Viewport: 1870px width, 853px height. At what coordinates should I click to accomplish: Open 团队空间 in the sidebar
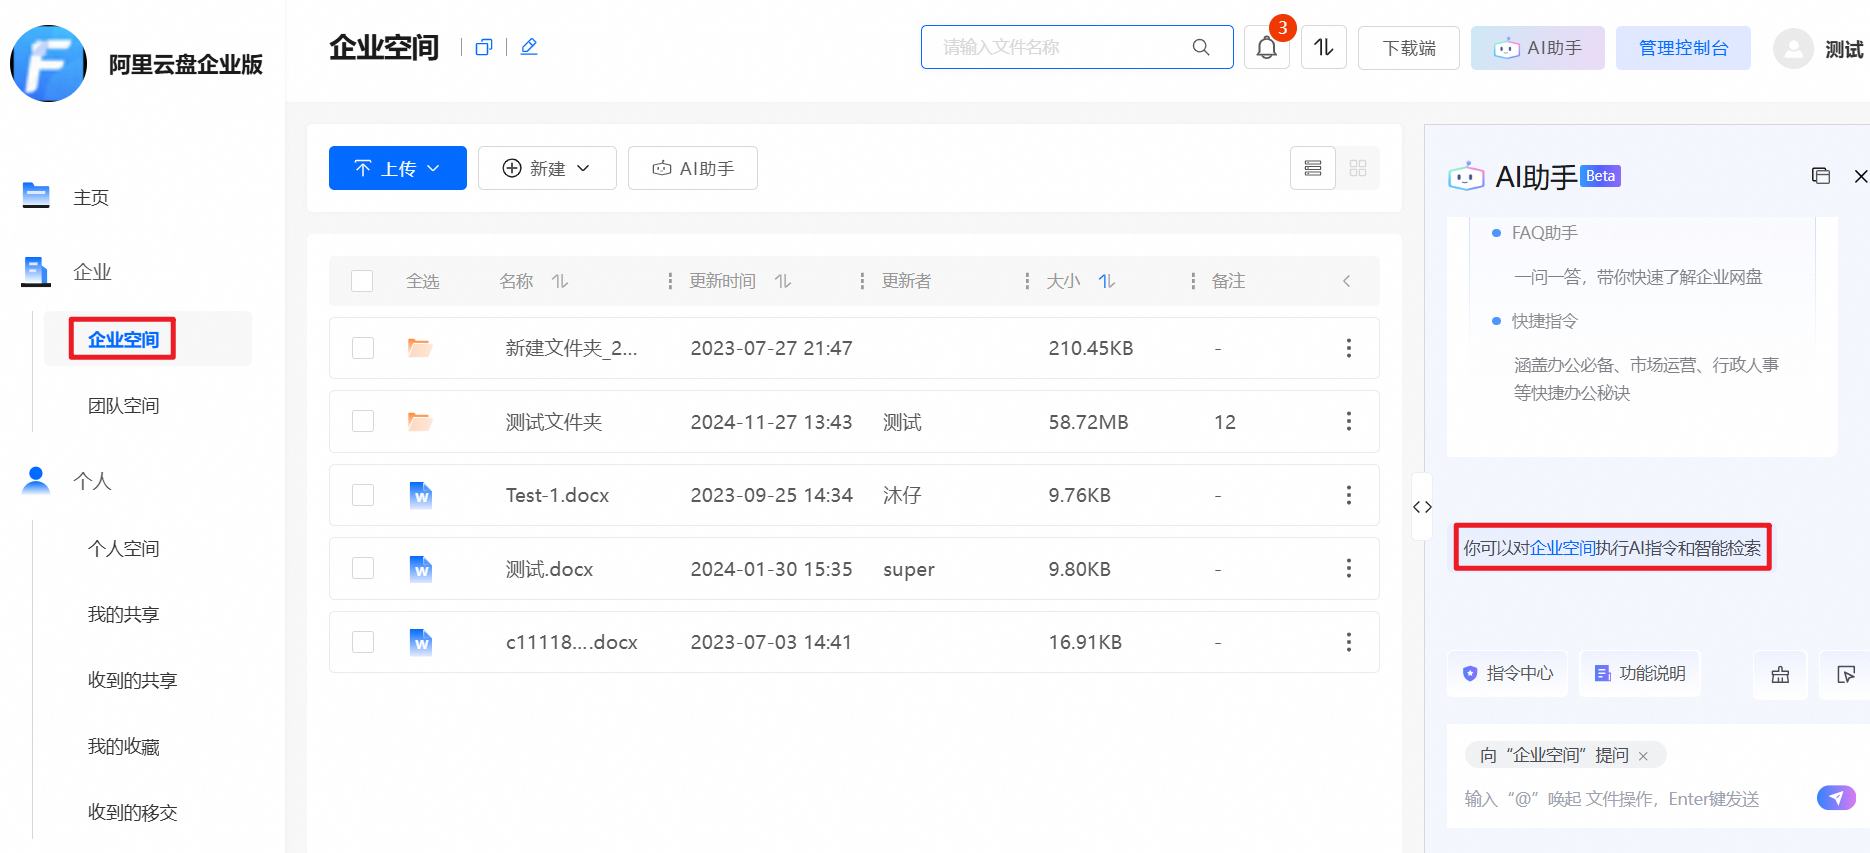tap(123, 405)
